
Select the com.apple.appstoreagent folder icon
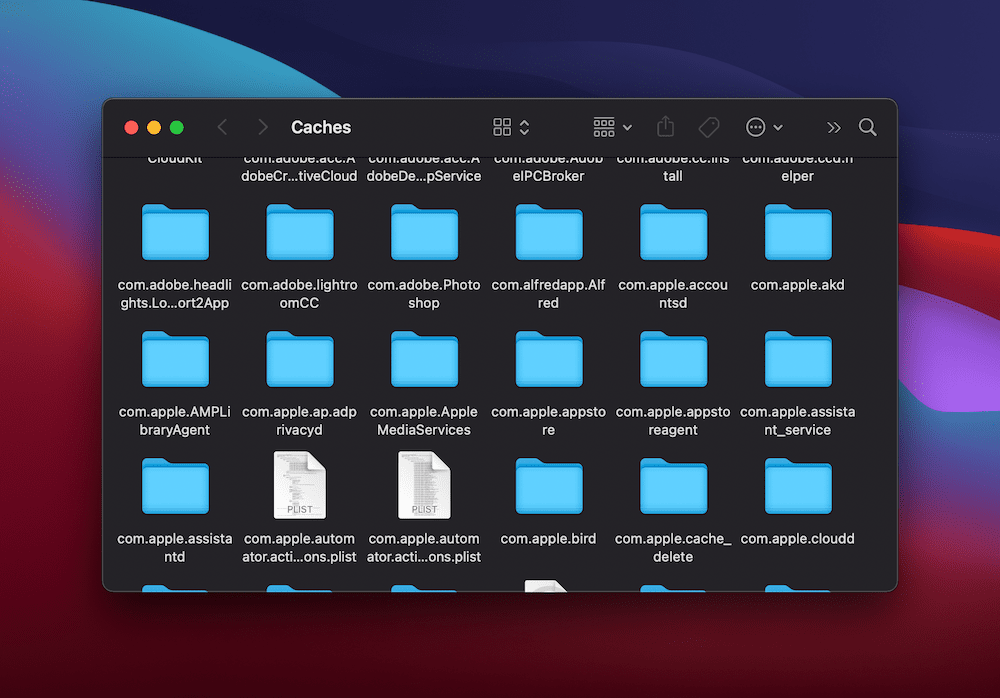[673, 359]
